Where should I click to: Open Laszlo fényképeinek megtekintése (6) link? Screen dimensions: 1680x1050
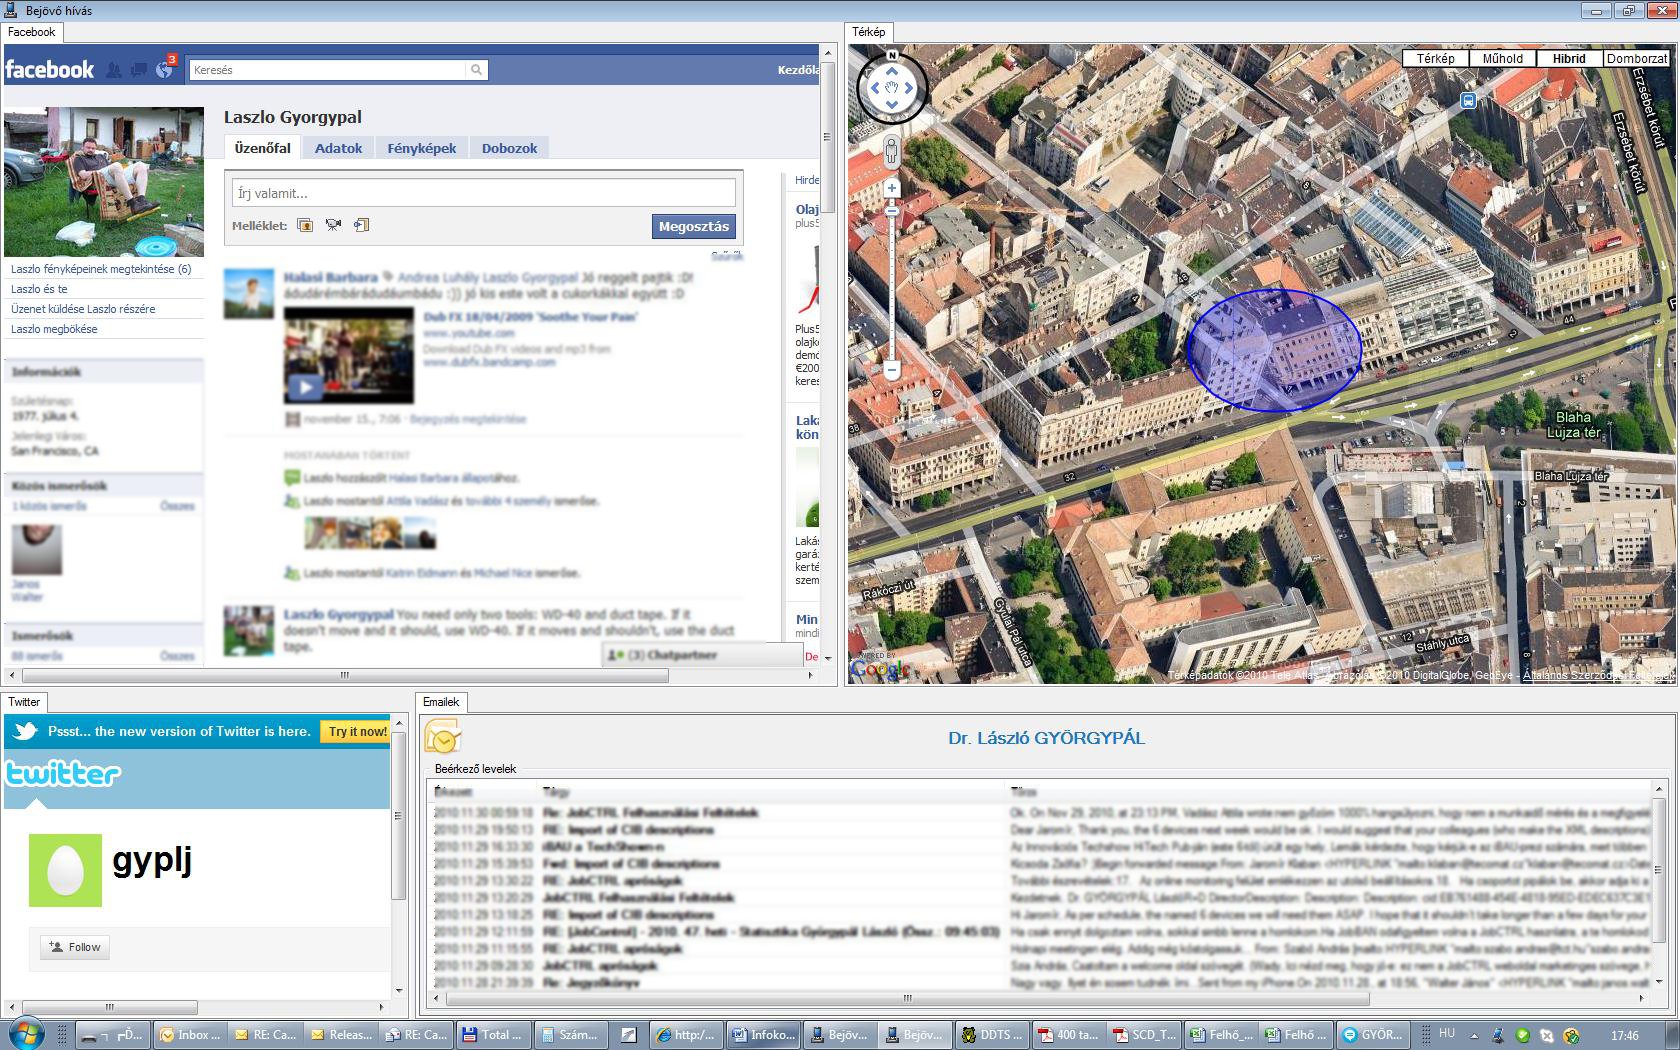(x=101, y=269)
